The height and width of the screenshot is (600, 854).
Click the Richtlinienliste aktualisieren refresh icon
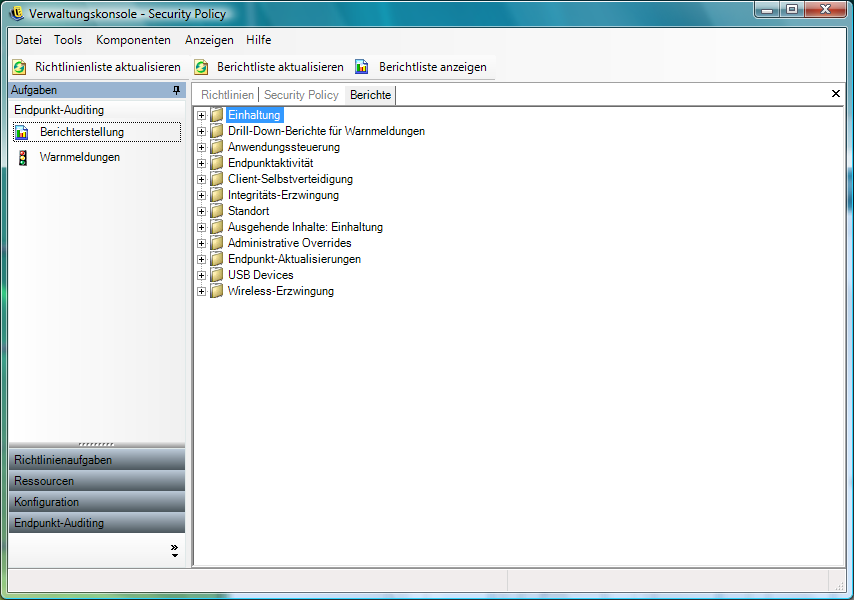click(20, 67)
